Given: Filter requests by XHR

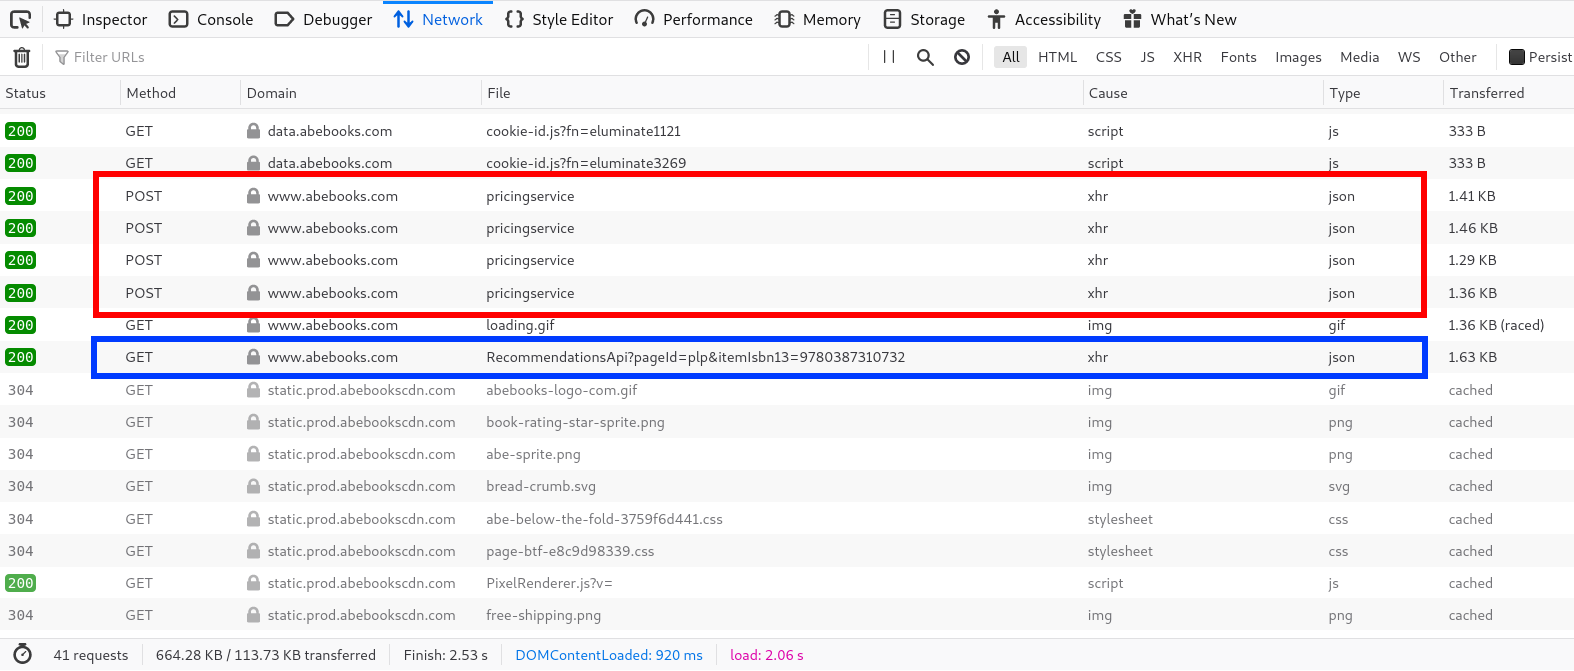Looking at the screenshot, I should click(1188, 57).
